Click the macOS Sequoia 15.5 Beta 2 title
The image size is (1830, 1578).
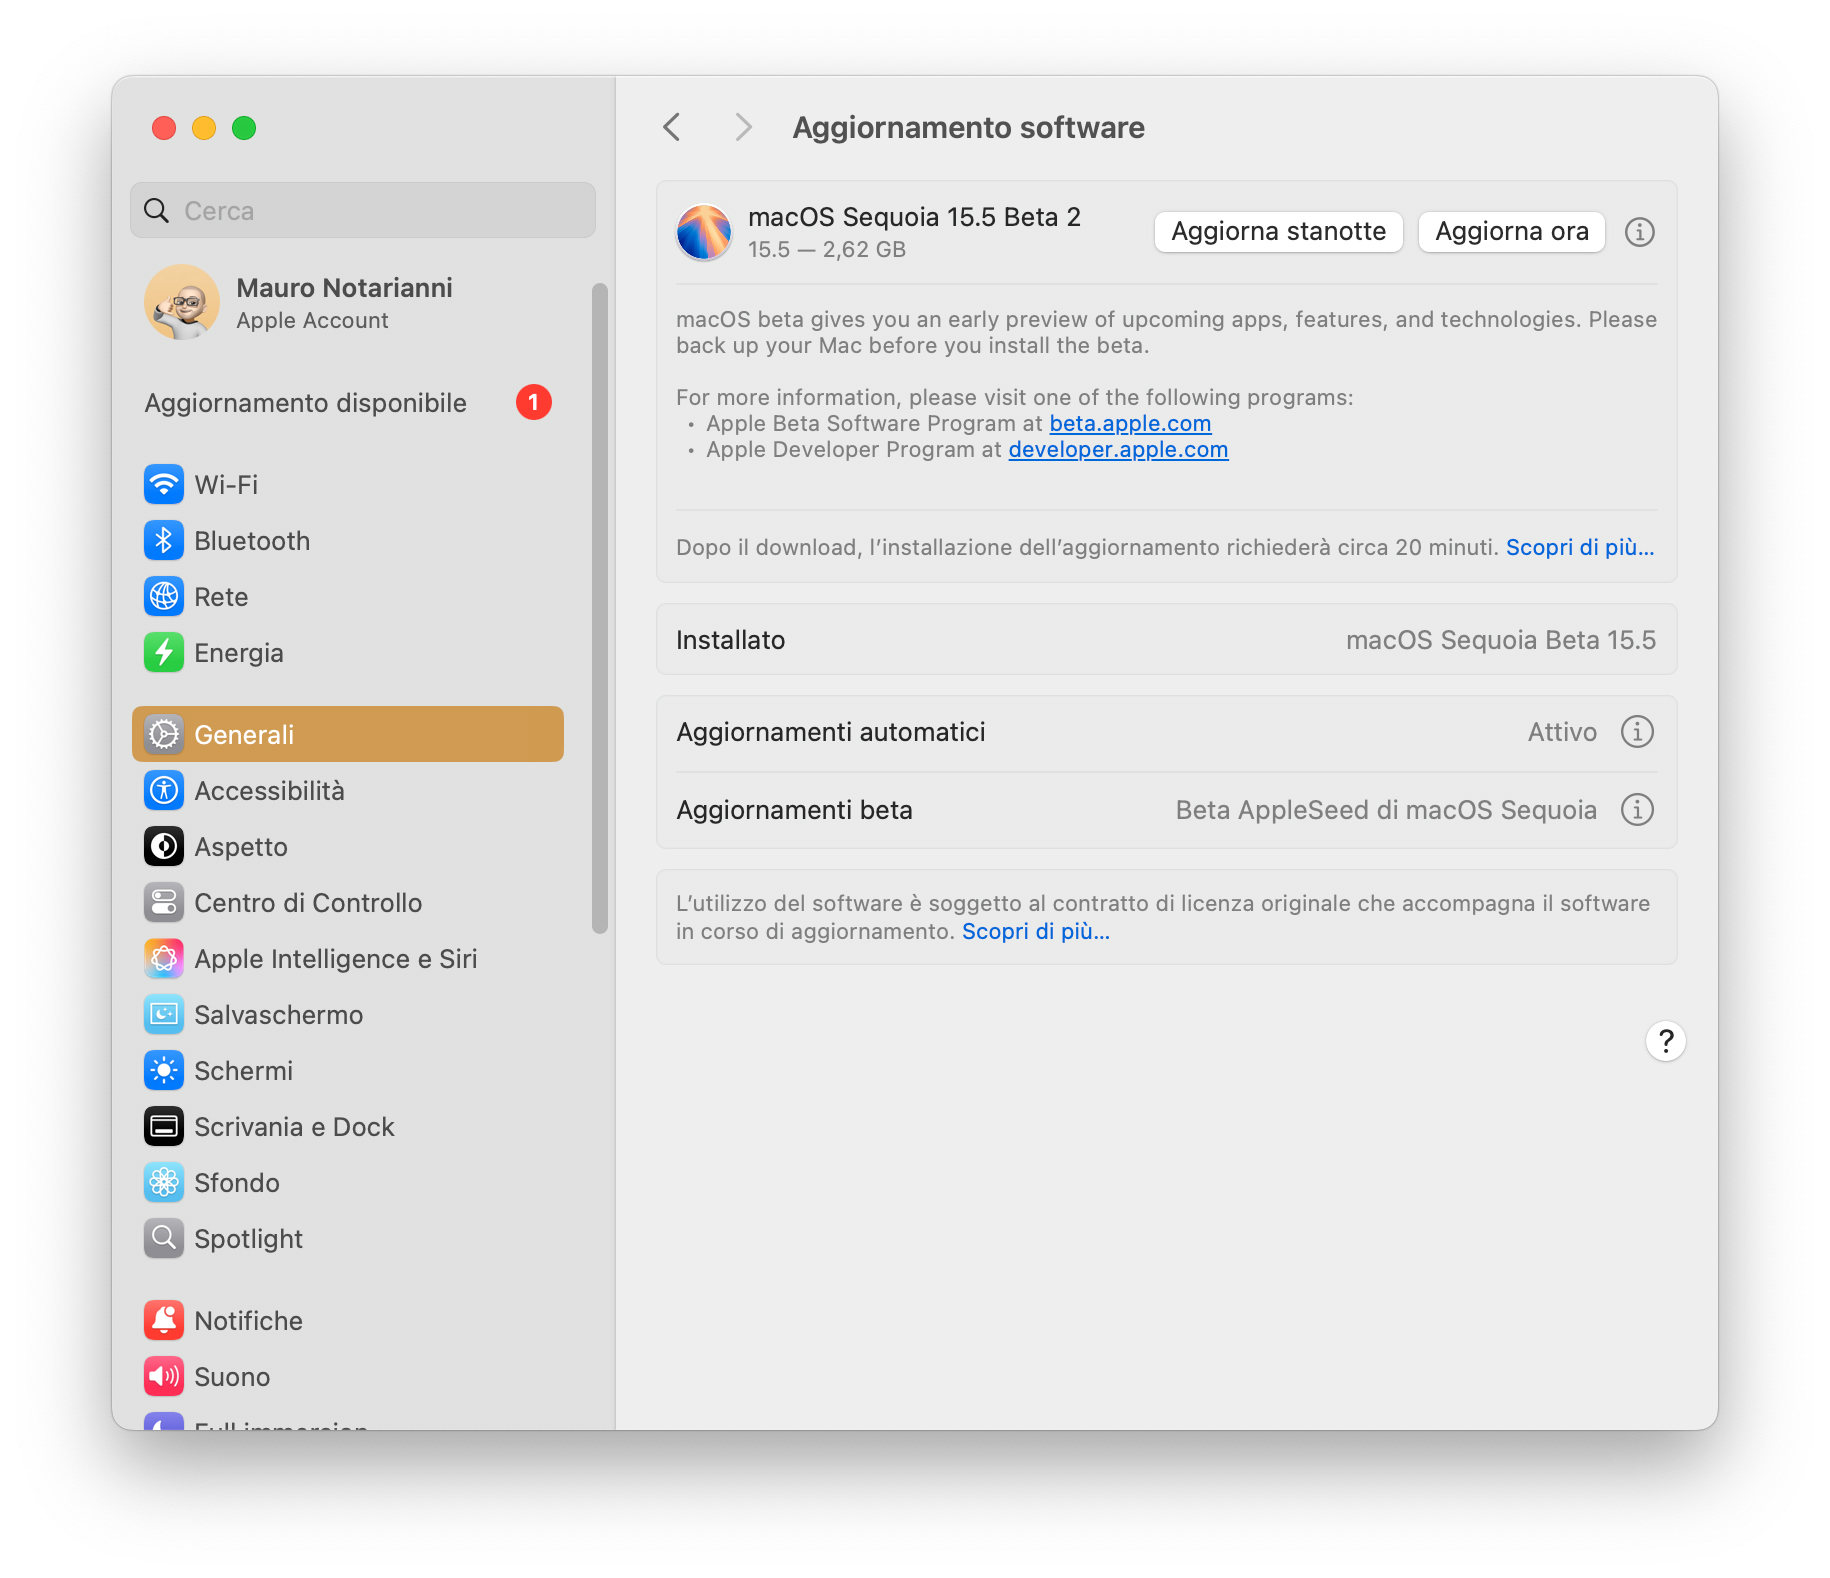[914, 217]
